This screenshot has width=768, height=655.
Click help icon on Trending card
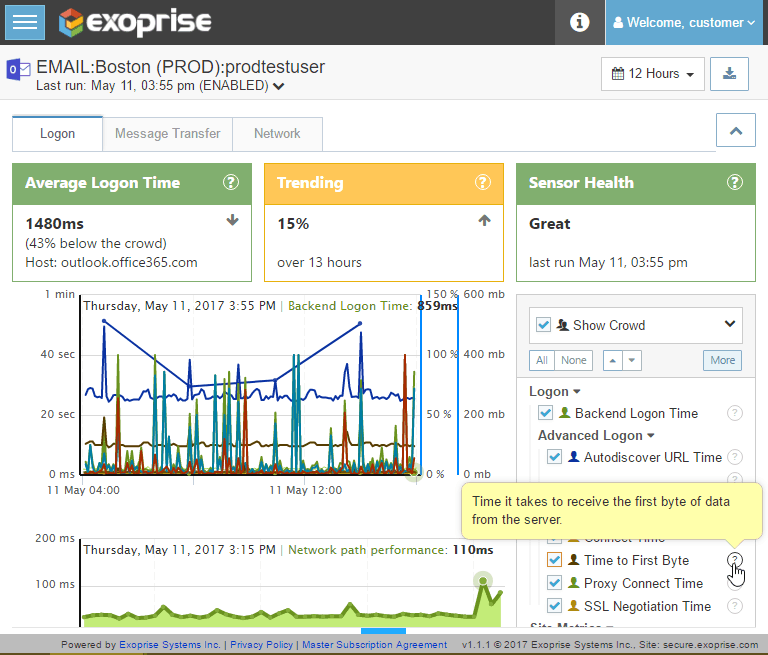(483, 182)
